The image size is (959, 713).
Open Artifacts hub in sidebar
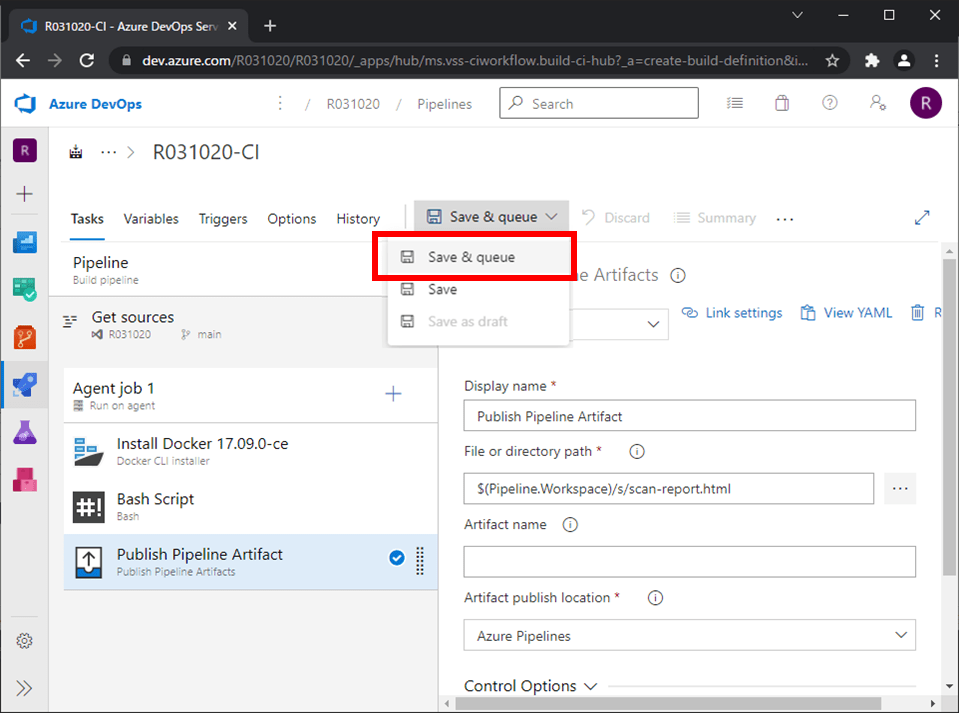click(24, 479)
